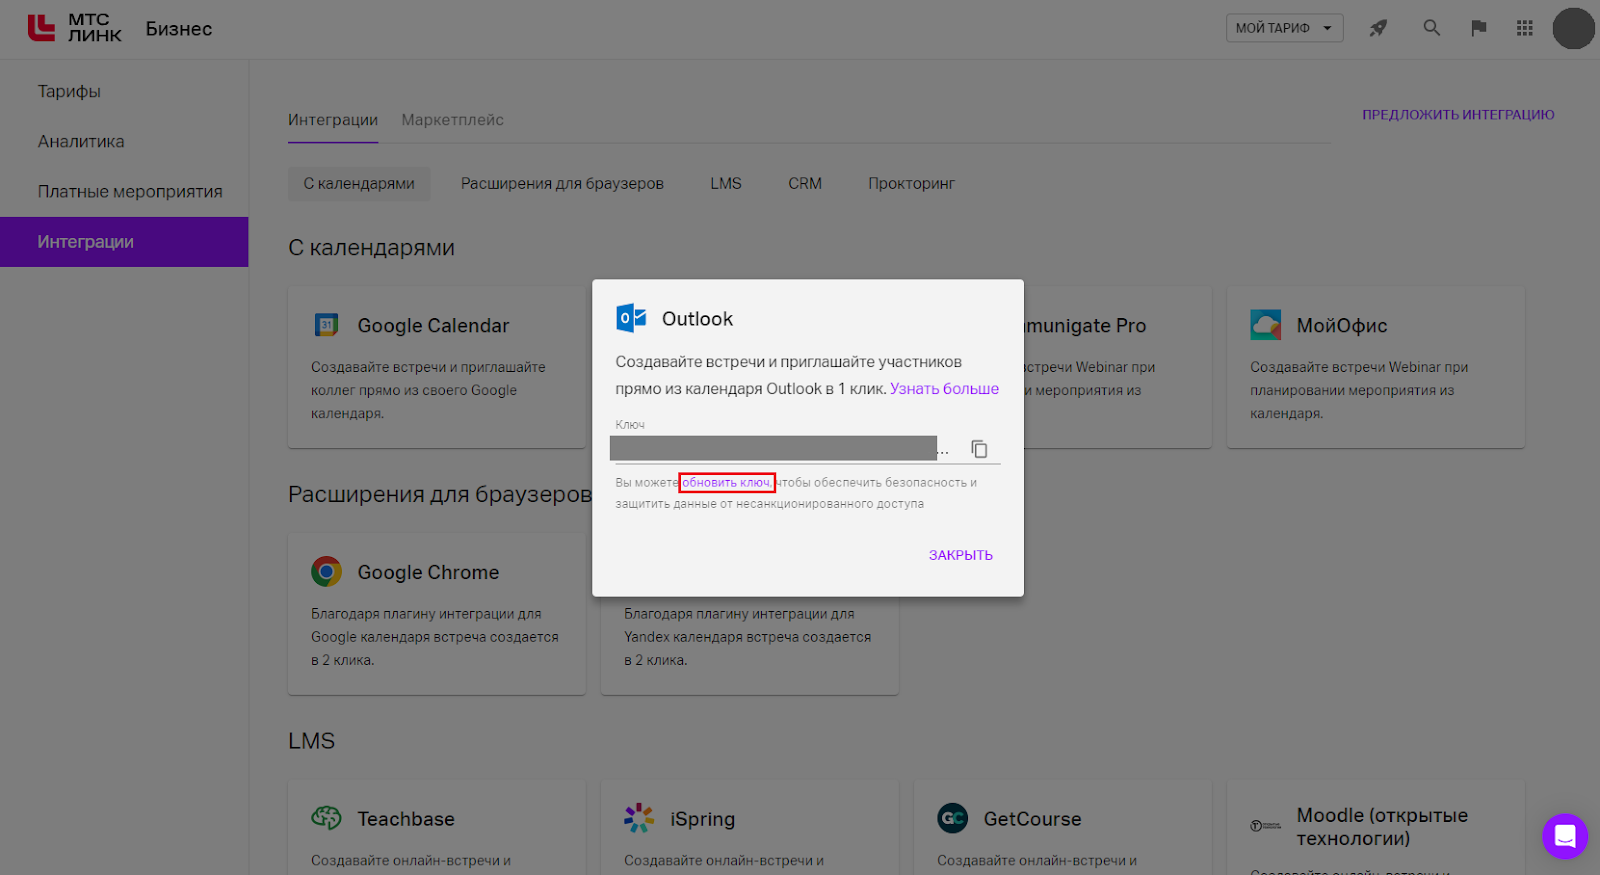Open Тарифы in the sidebar
This screenshot has width=1600, height=875.
(x=69, y=91)
